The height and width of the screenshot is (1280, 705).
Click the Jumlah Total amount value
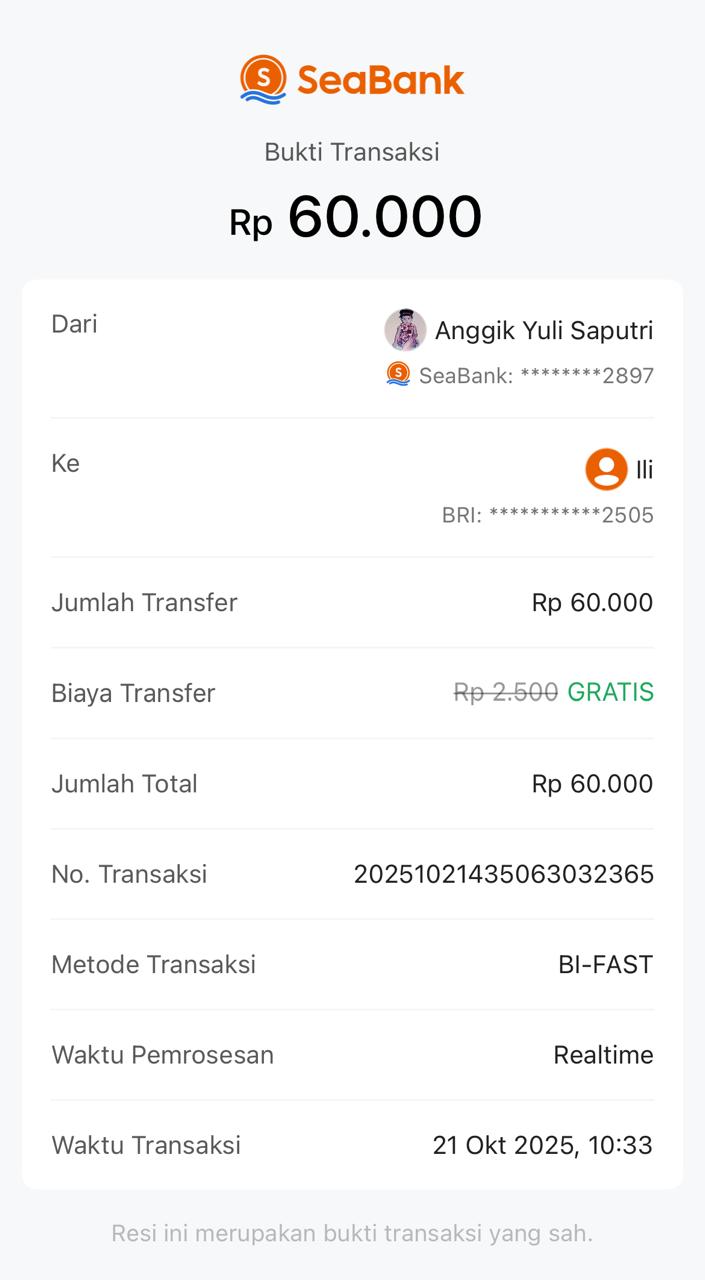[592, 784]
